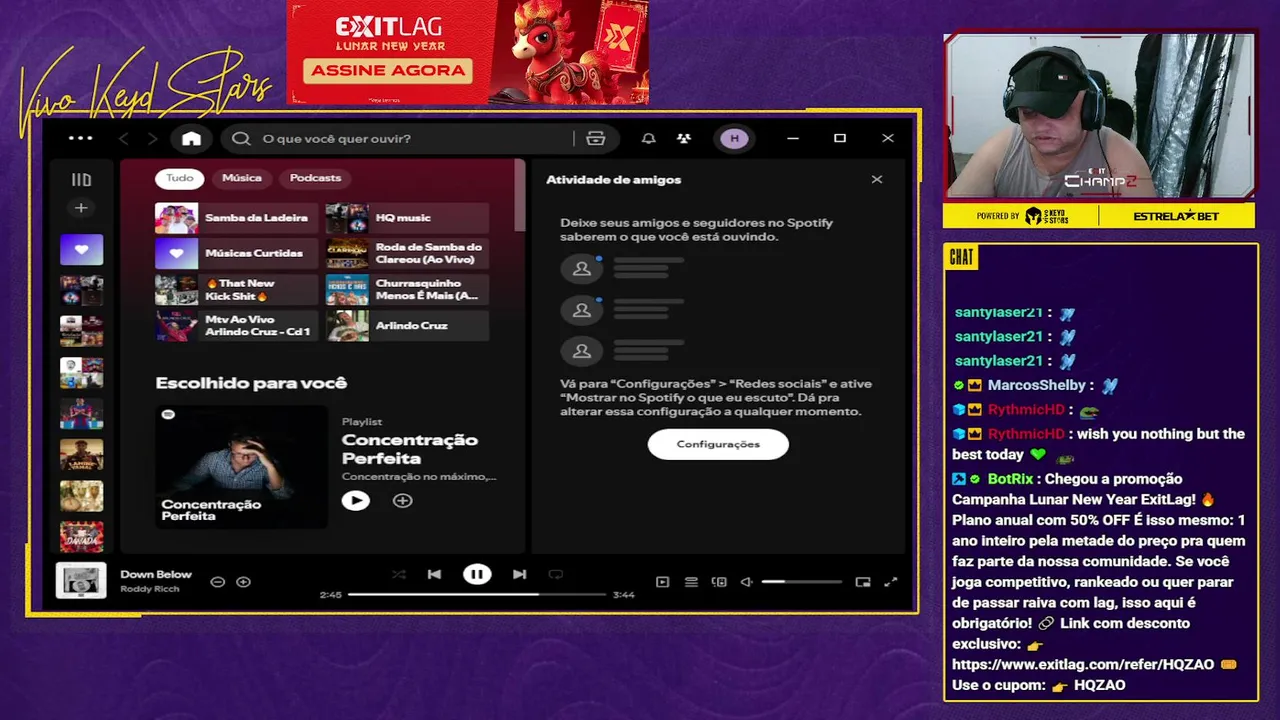
Task: Click the minus icon beside Down Below
Action: click(x=217, y=581)
